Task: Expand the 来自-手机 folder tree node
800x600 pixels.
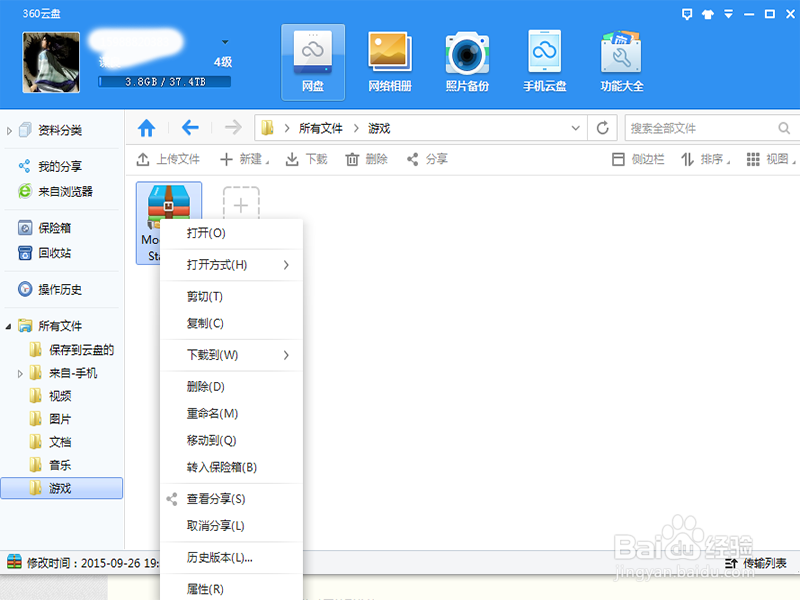Action: coord(18,372)
